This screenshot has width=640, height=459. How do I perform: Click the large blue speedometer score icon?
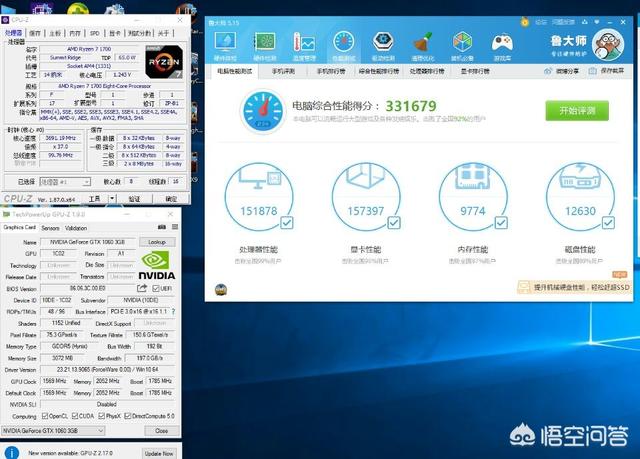pyautogui.click(x=263, y=111)
